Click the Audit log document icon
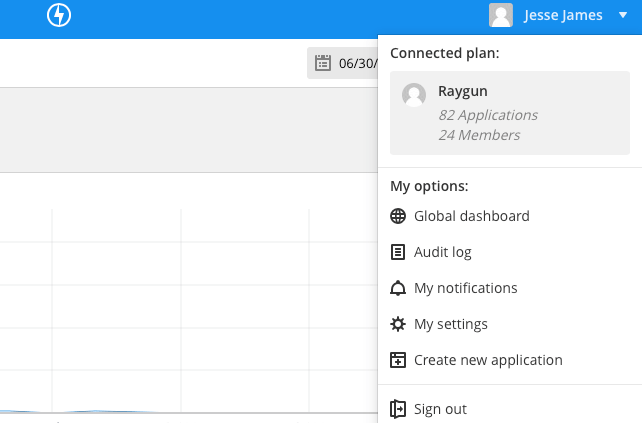This screenshot has width=642, height=423. 398,252
